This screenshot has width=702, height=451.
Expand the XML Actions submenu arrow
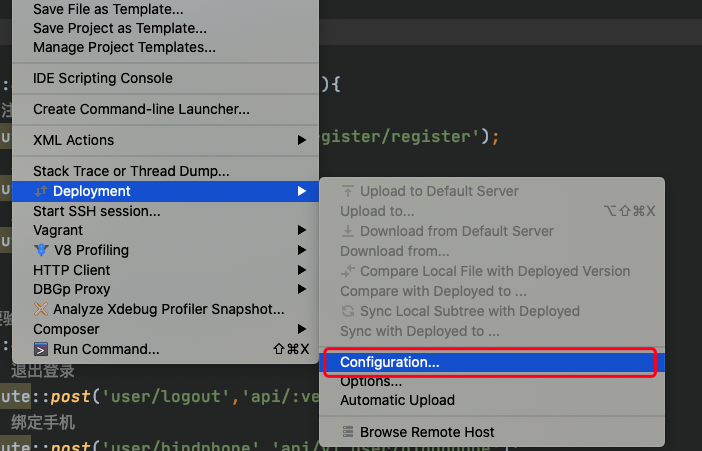[x=301, y=140]
